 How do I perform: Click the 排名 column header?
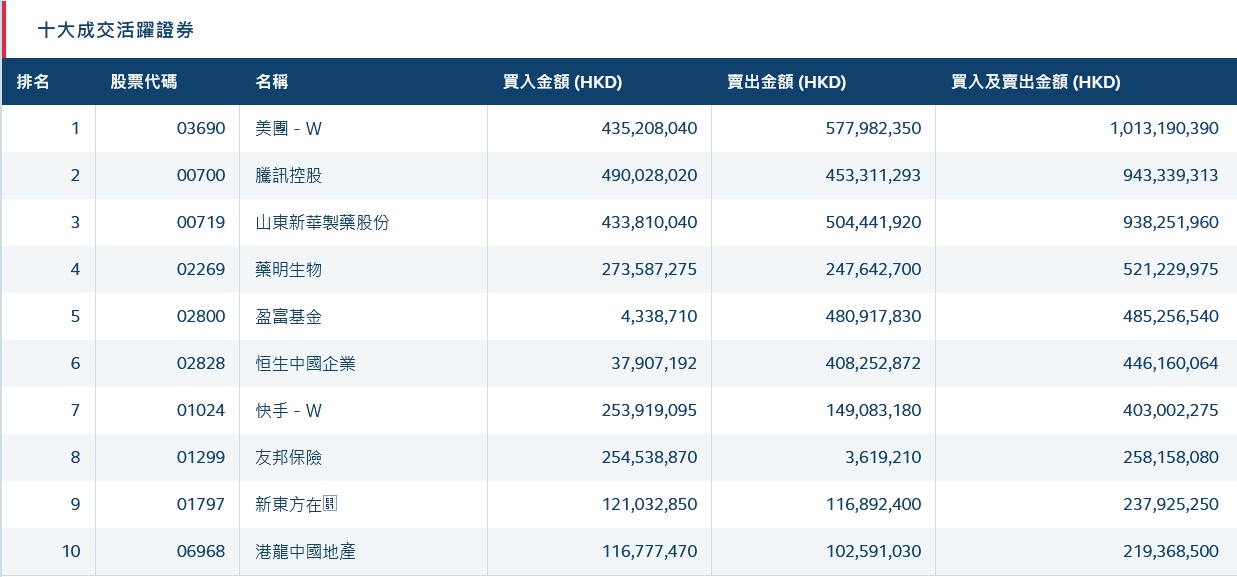coord(33,82)
